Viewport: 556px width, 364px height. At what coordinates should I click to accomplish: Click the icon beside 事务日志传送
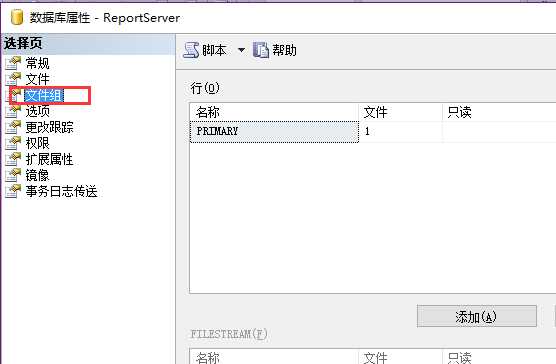click(x=13, y=191)
